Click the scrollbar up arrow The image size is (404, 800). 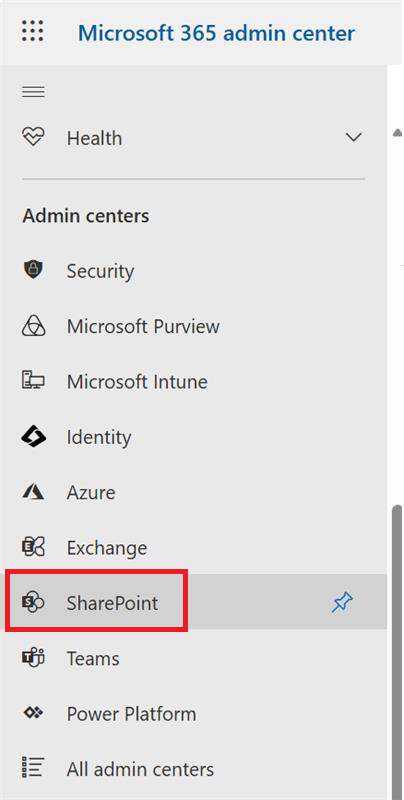point(397,133)
